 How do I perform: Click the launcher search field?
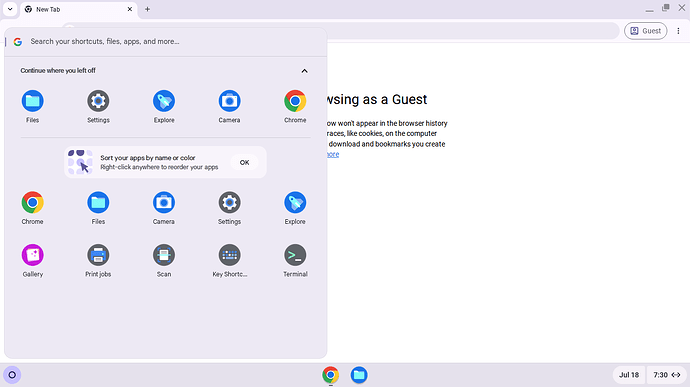[165, 42]
